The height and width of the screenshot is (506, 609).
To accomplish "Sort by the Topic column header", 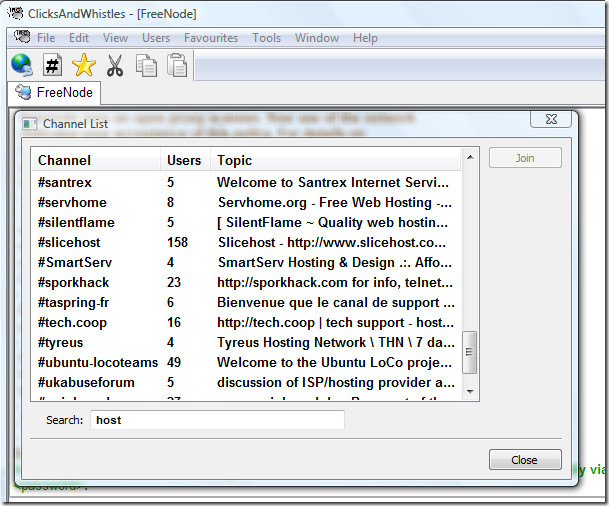I will [x=336, y=160].
